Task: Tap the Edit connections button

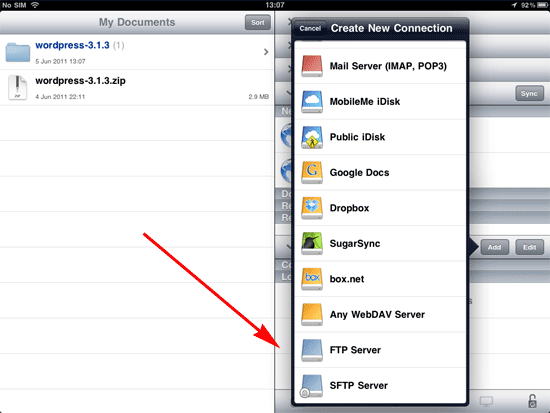Action: [x=529, y=247]
